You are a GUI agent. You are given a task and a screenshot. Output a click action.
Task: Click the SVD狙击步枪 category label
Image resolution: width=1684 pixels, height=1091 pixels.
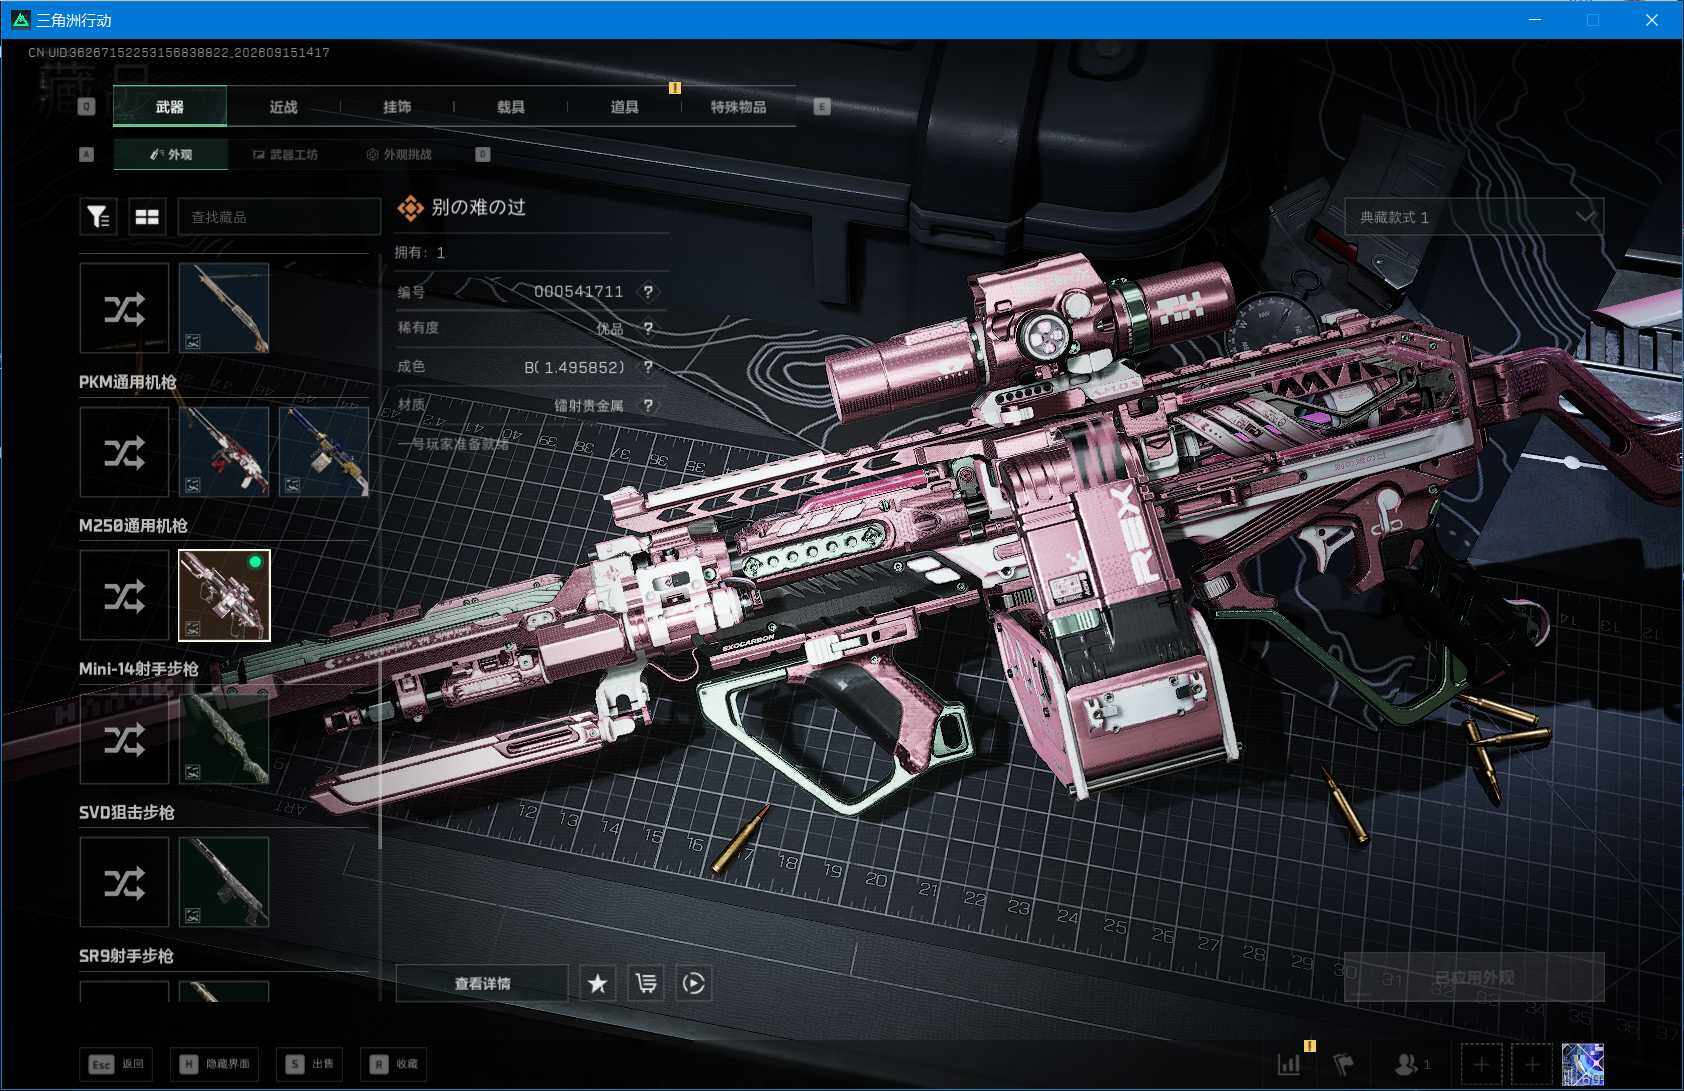[x=127, y=813]
